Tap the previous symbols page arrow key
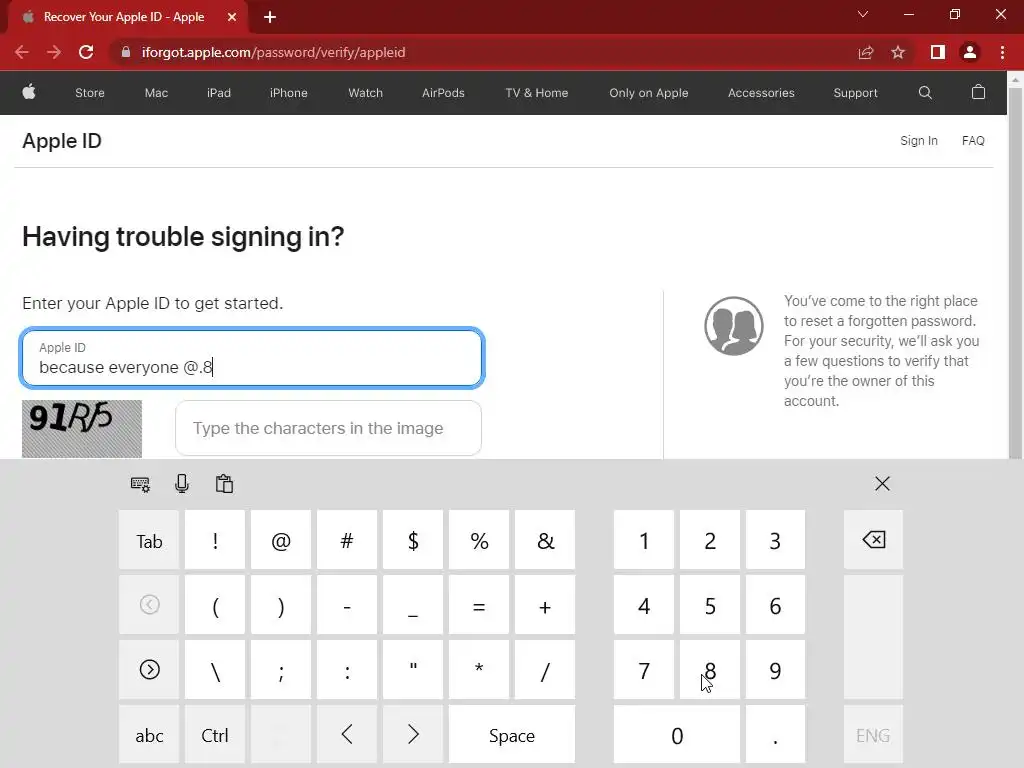1024x768 pixels. (149, 605)
